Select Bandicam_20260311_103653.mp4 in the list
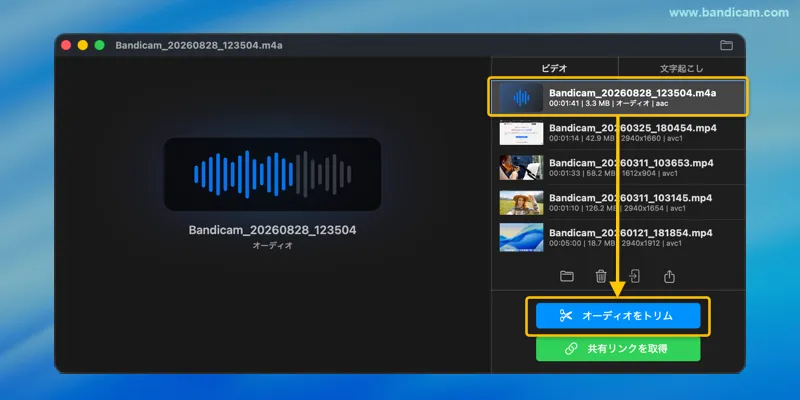 (x=618, y=167)
